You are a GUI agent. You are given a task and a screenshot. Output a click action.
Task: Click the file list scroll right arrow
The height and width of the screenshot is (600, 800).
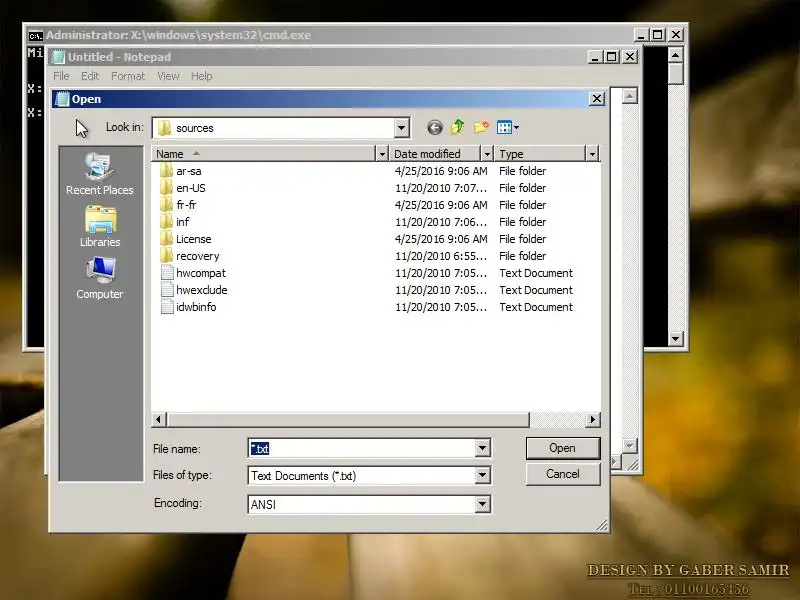pos(592,419)
